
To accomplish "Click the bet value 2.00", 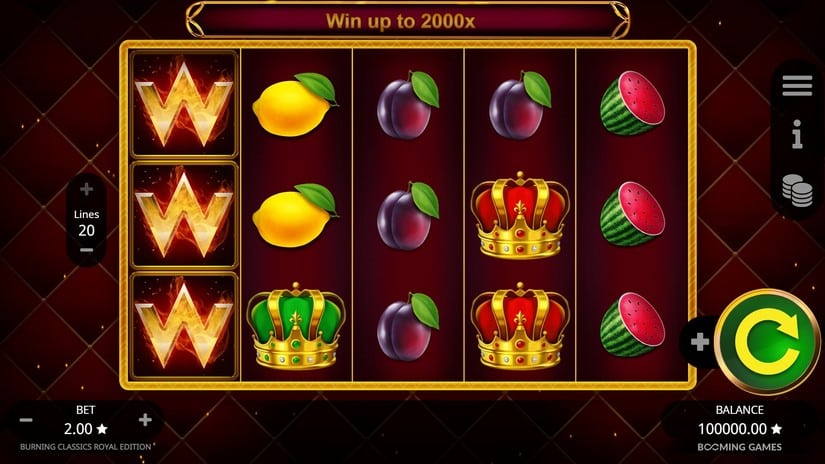I will tap(78, 429).
